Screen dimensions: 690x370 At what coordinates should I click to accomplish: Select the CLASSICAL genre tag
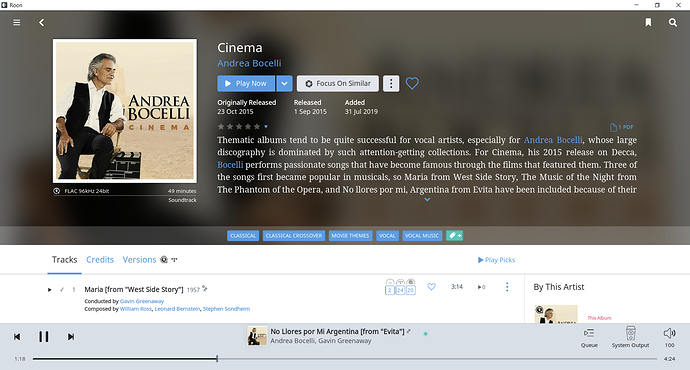[243, 236]
